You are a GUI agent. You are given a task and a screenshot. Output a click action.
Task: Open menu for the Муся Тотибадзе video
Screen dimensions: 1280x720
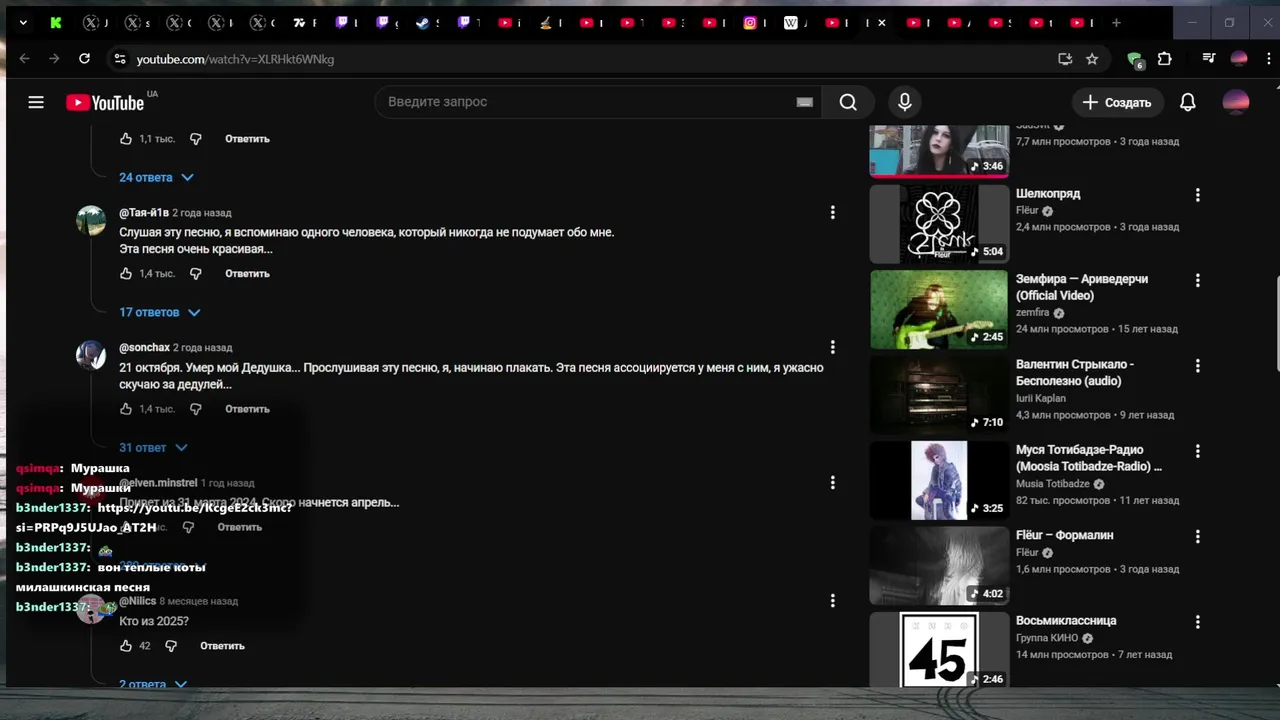[x=1197, y=451]
